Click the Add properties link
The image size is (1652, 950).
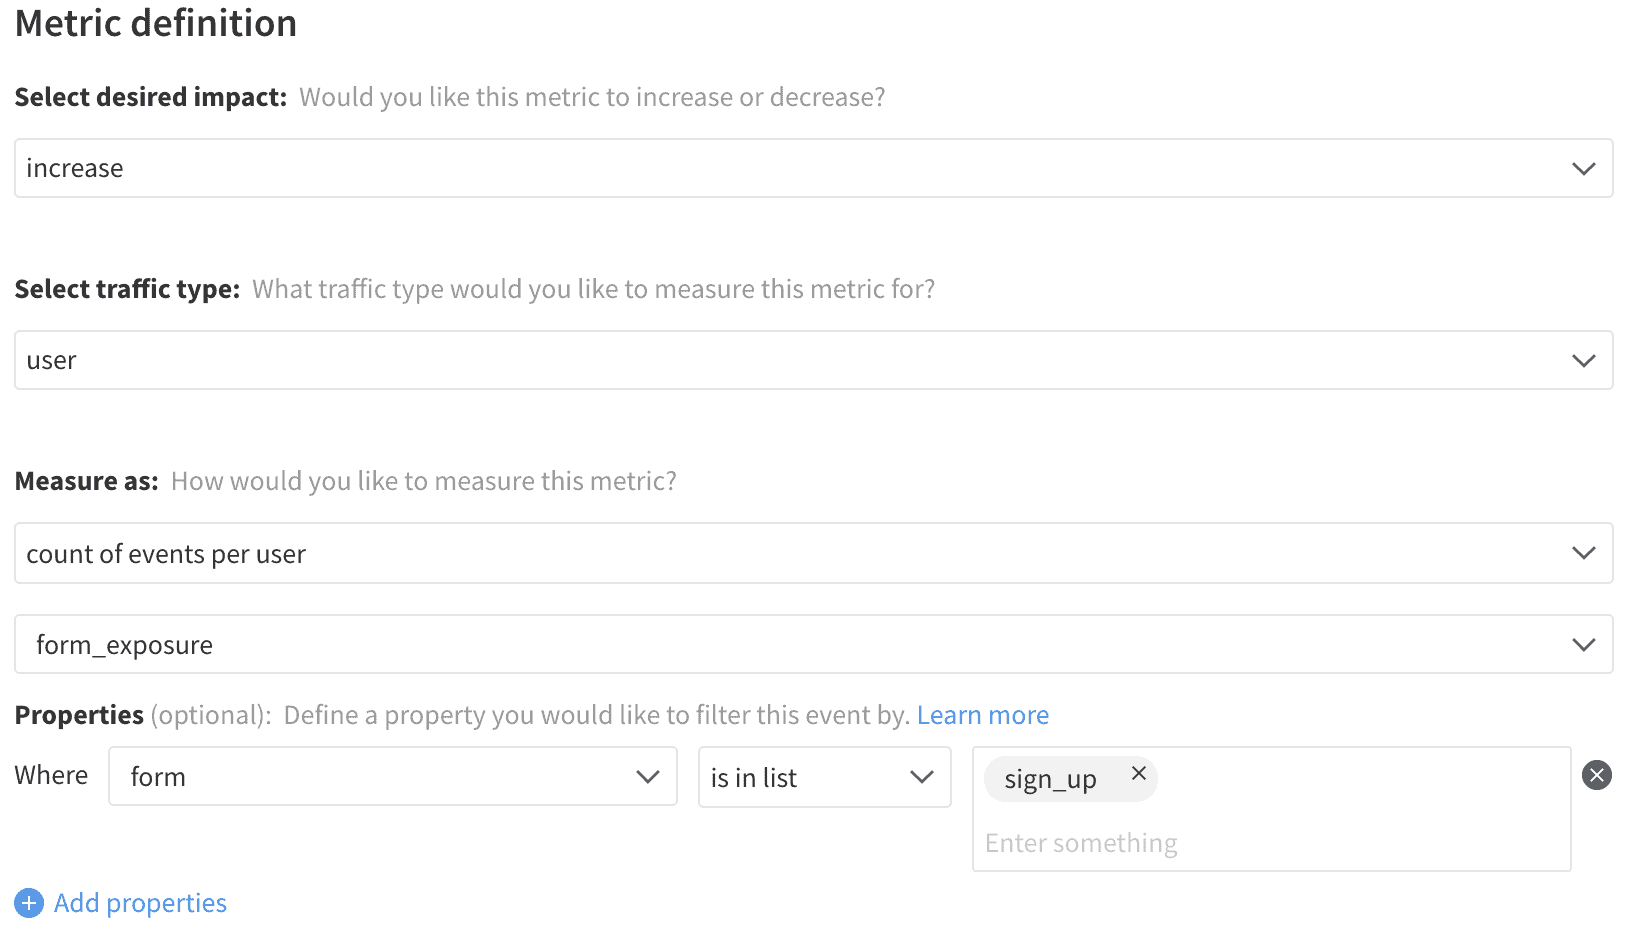[140, 903]
